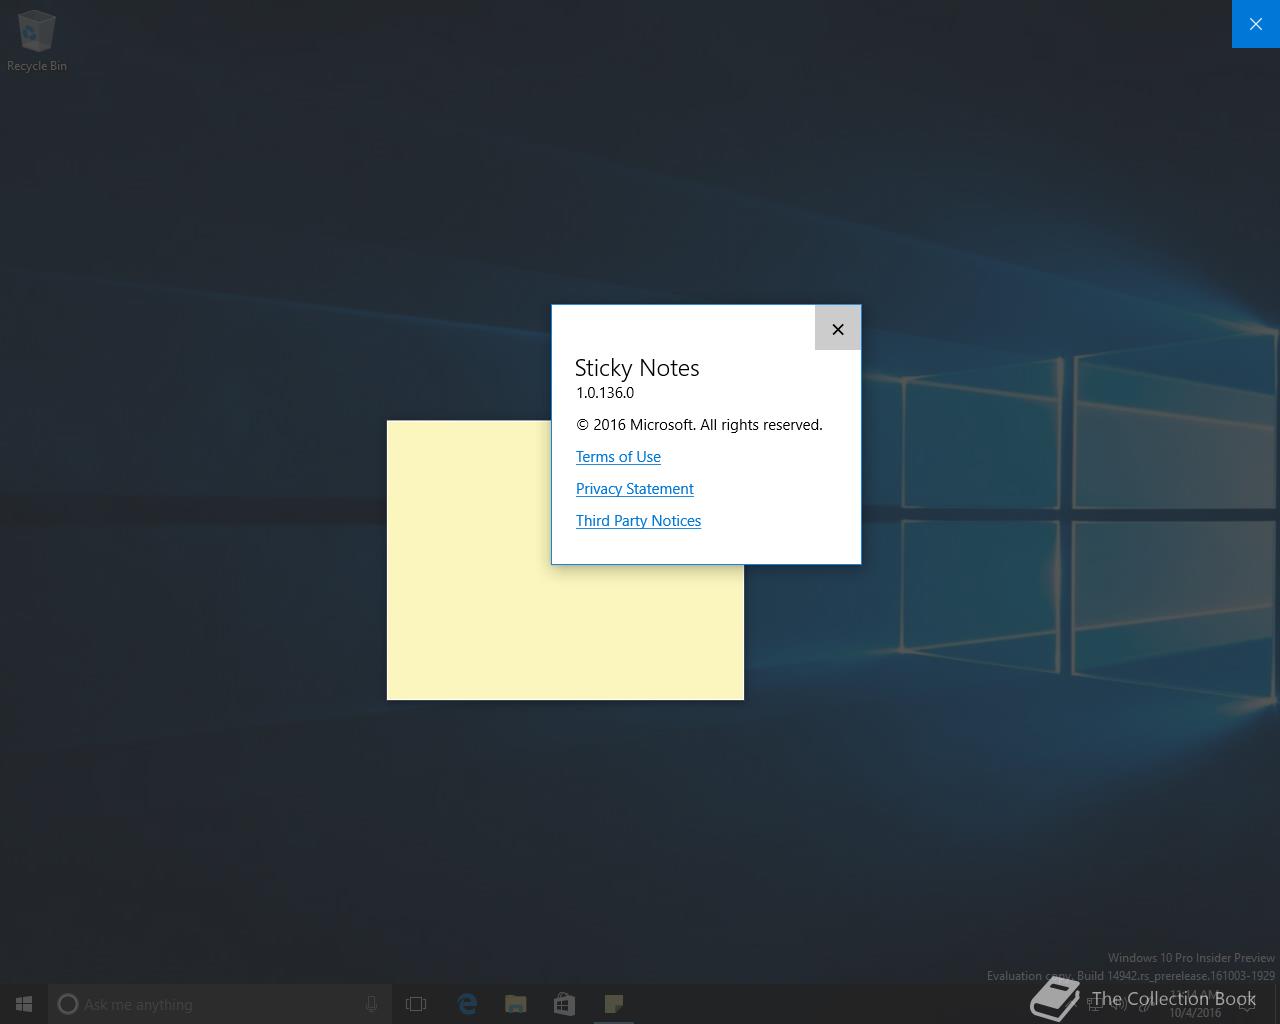Click the 'Sticky Notes' dialog title
1280x1024 pixels.
click(637, 368)
